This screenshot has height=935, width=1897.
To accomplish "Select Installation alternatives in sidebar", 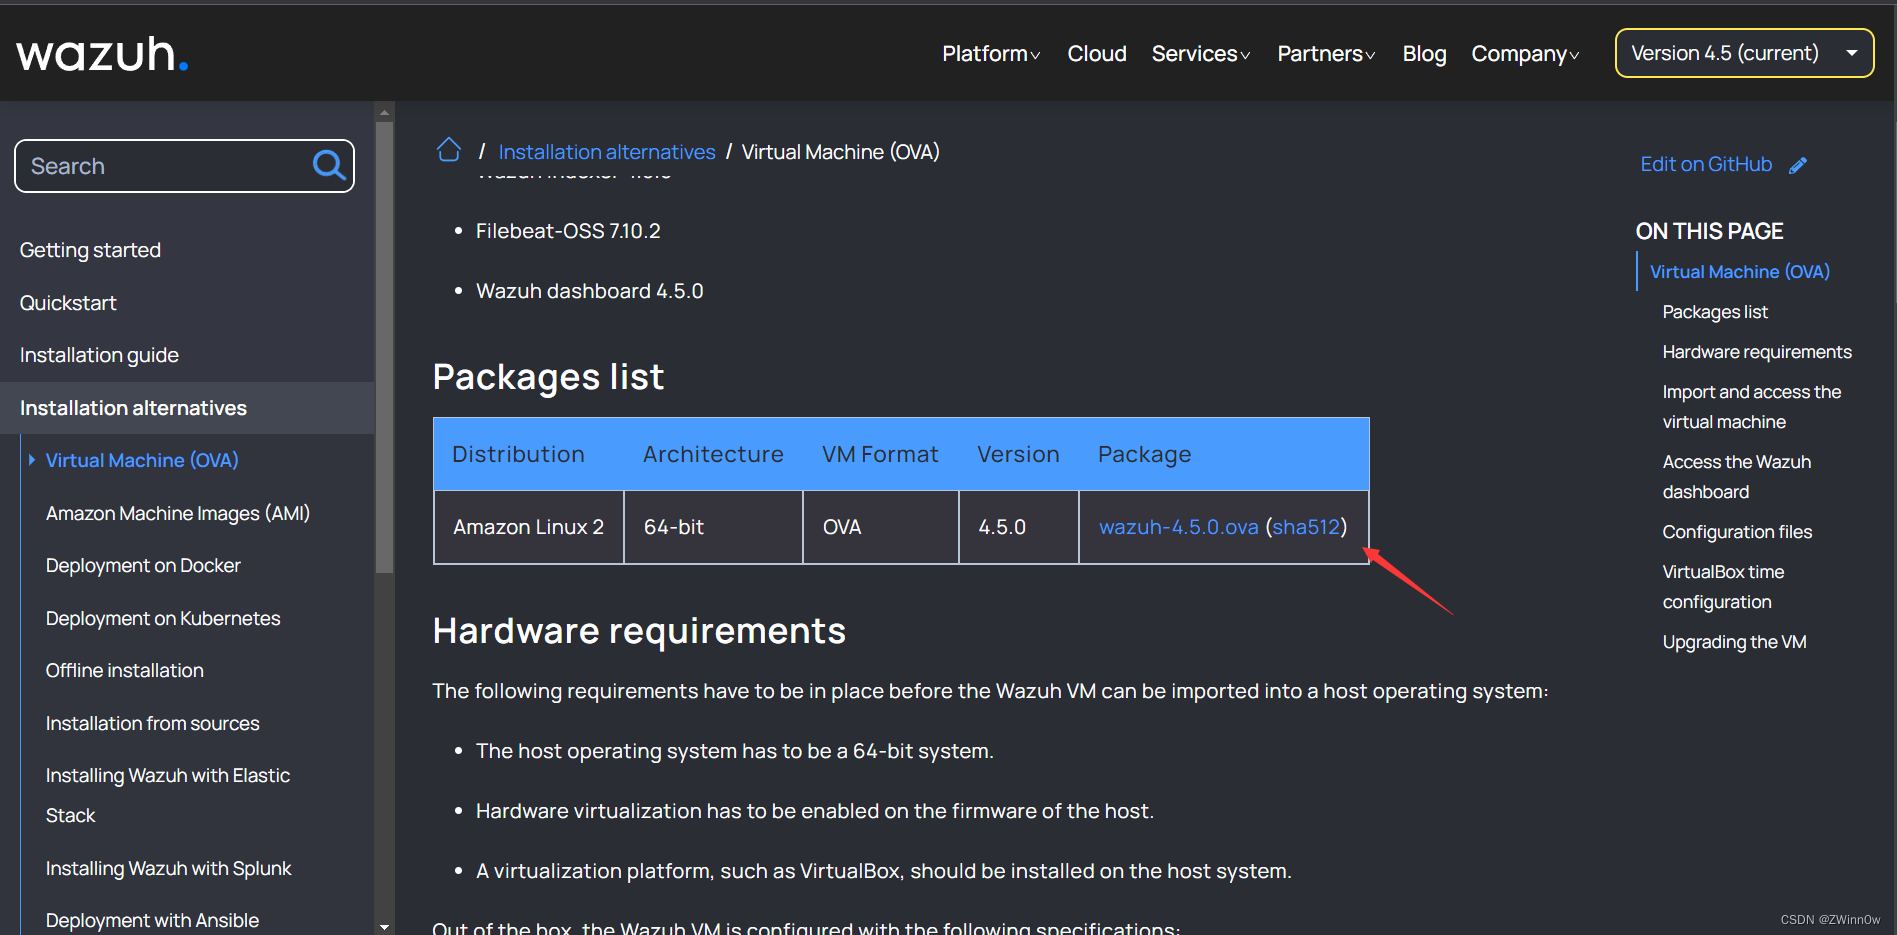I will 187,408.
